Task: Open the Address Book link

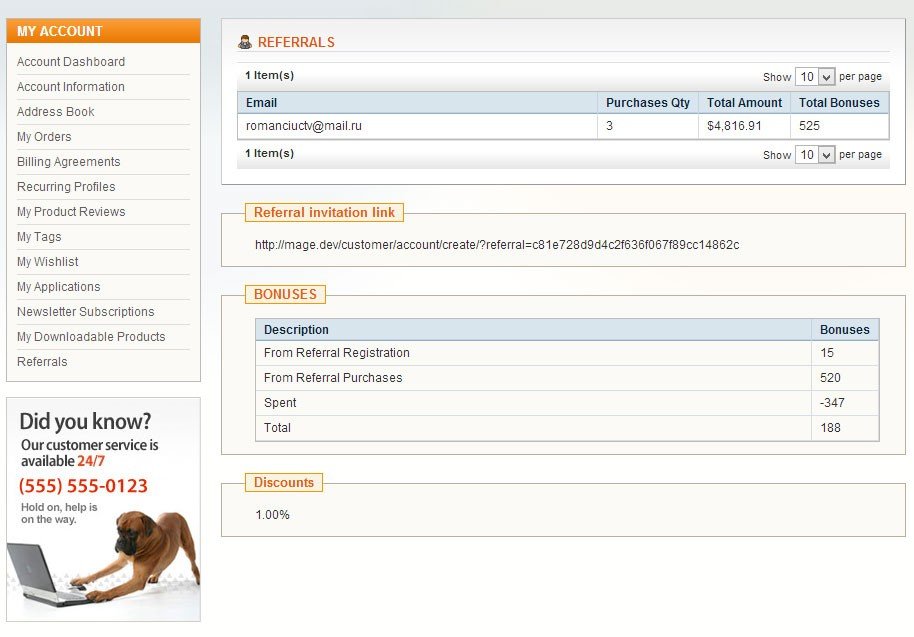Action: (x=55, y=112)
